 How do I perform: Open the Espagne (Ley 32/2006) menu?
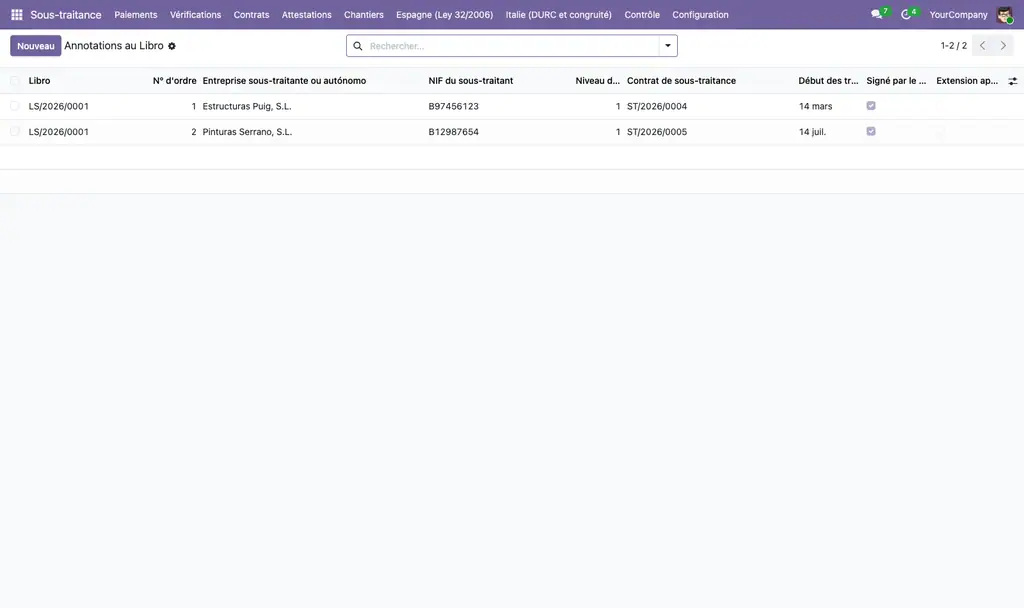[x=444, y=14]
